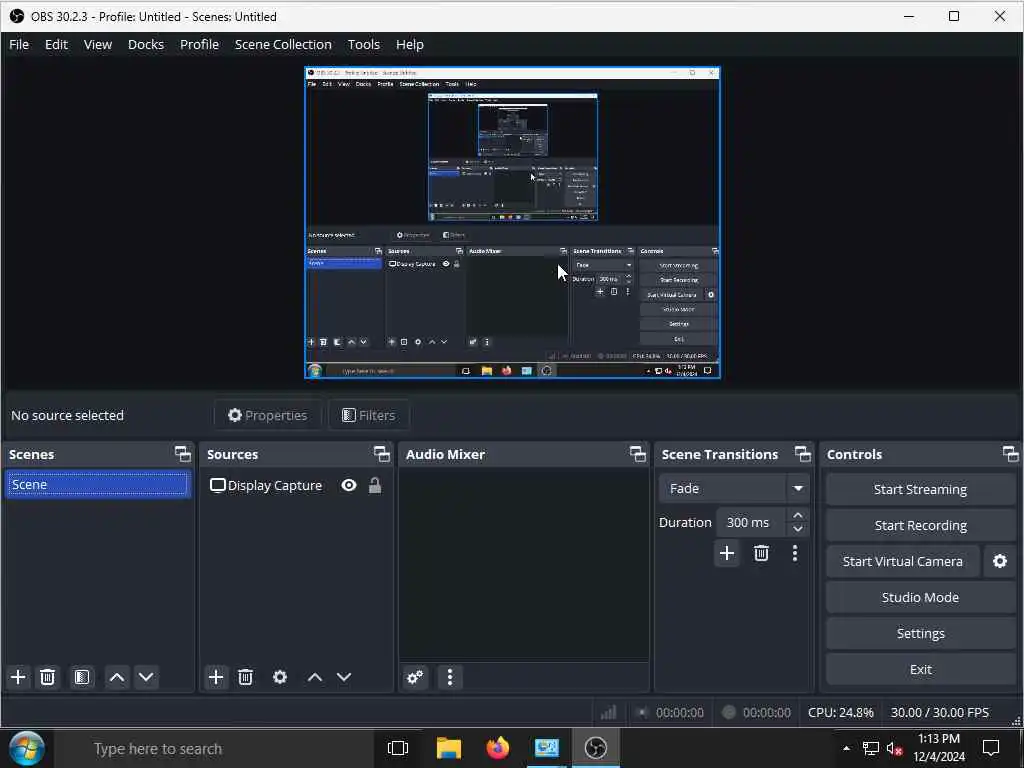Open Firefox from the taskbar
Screen dimensions: 1024x768
tap(498, 748)
